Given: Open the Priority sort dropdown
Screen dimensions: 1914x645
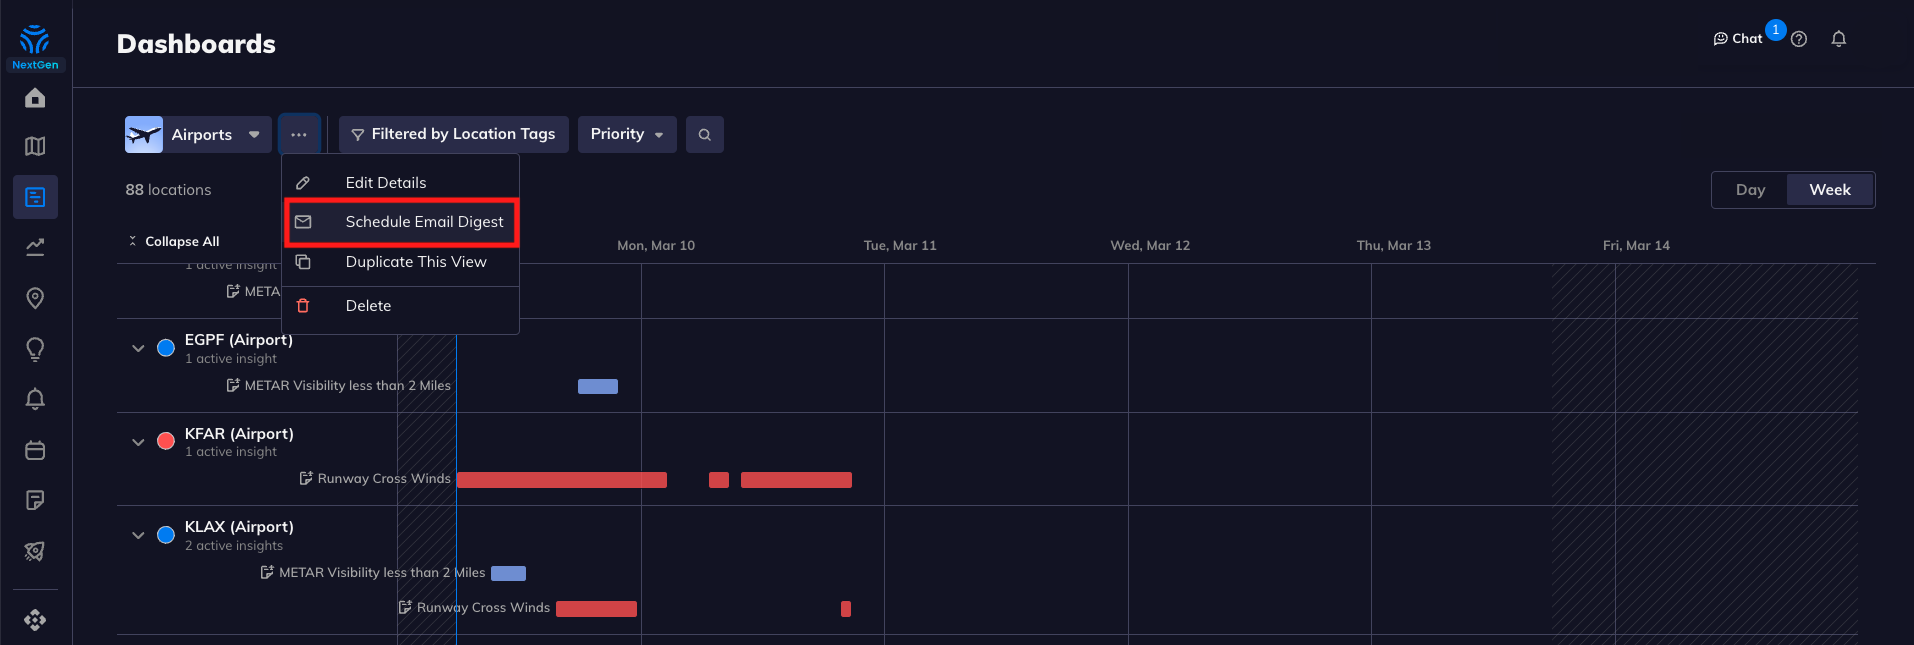Looking at the screenshot, I should pyautogui.click(x=626, y=135).
